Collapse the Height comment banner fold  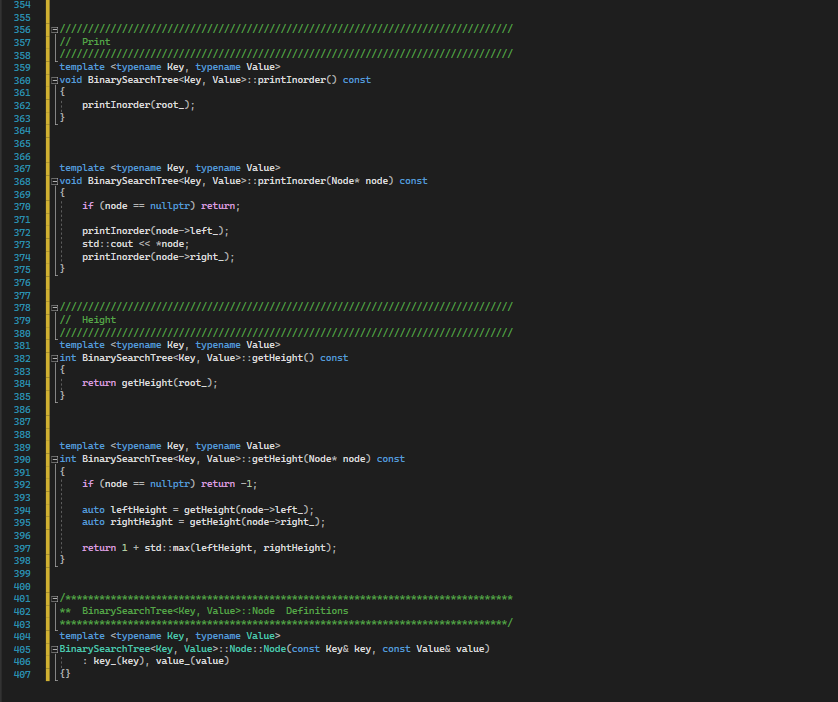53,307
